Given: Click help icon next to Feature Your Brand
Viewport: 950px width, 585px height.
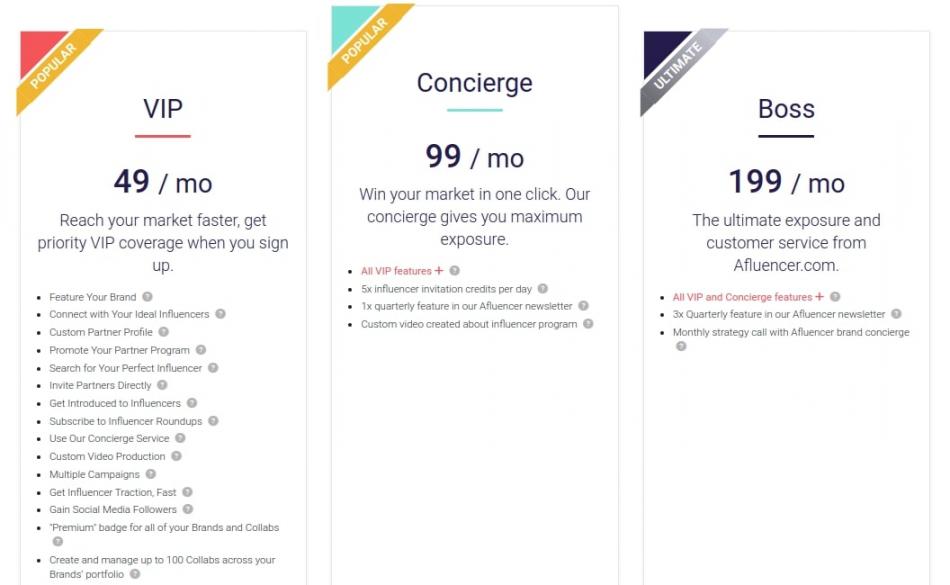Looking at the screenshot, I should [x=147, y=296].
